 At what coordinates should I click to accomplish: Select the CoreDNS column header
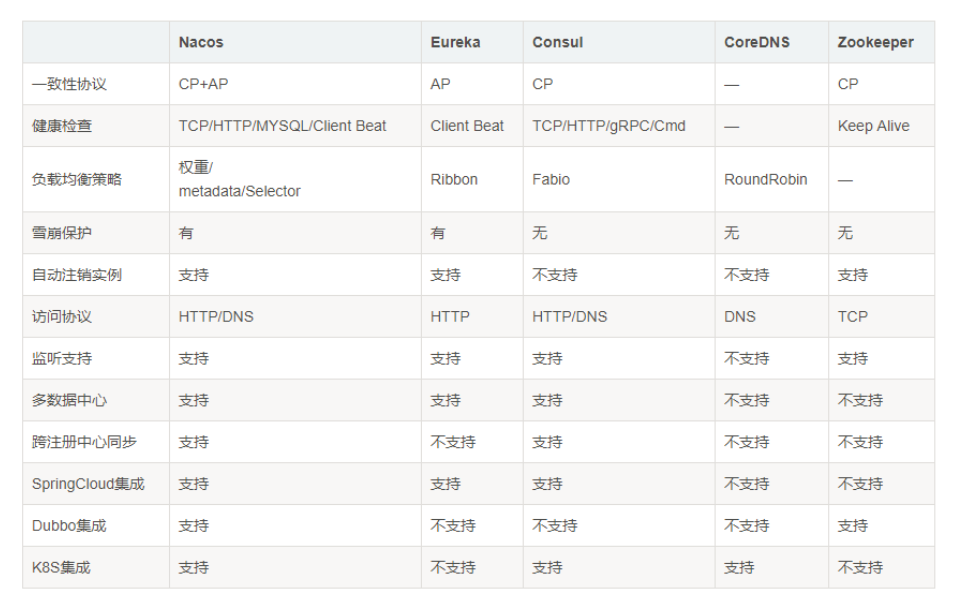[x=756, y=42]
